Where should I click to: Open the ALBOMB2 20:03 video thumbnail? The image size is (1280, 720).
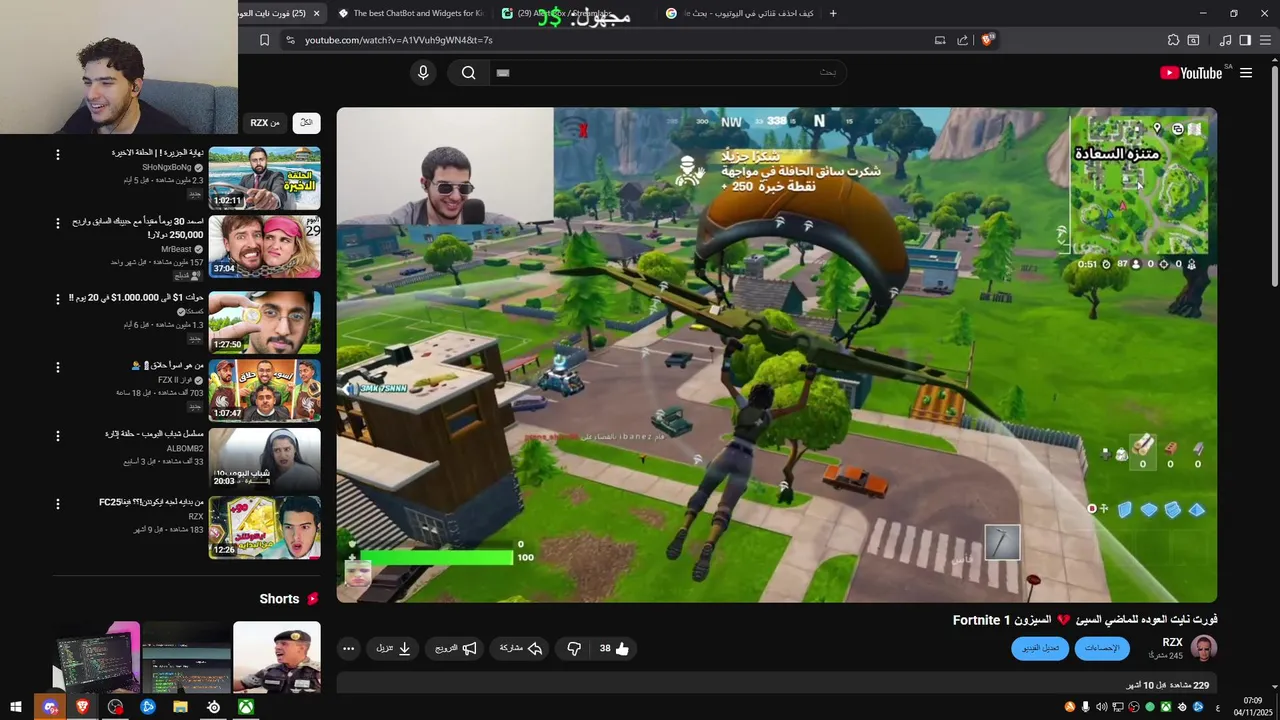tap(264, 458)
